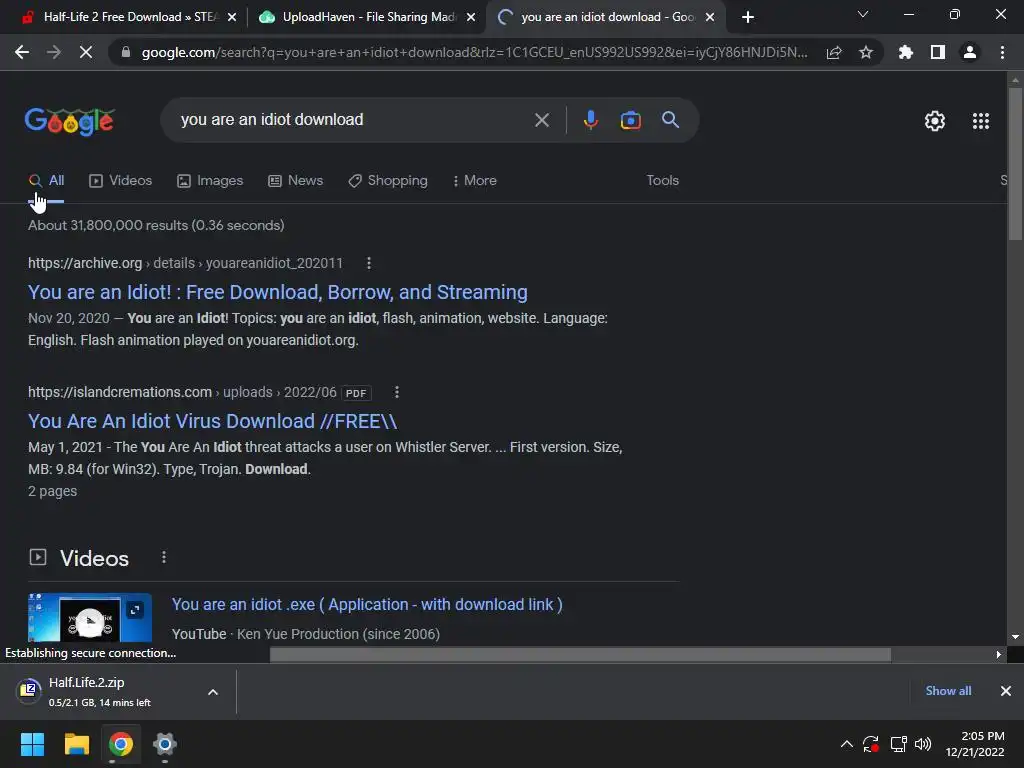Screen dimensions: 1024x768
Task: Click the browser forward arrow
Action: pyautogui.click(x=54, y=52)
